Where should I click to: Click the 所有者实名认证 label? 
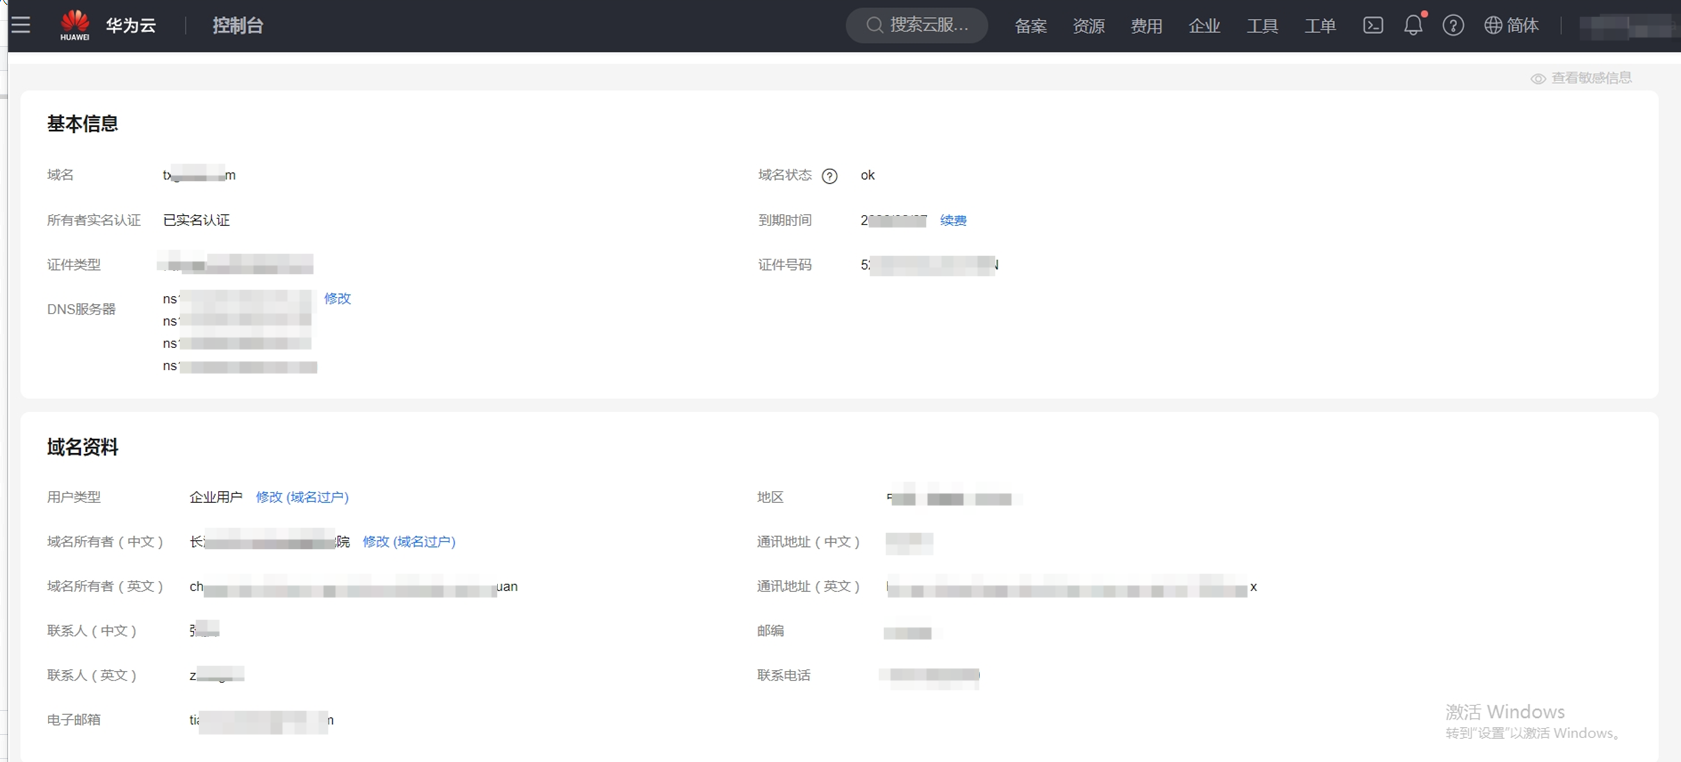pyautogui.click(x=94, y=220)
